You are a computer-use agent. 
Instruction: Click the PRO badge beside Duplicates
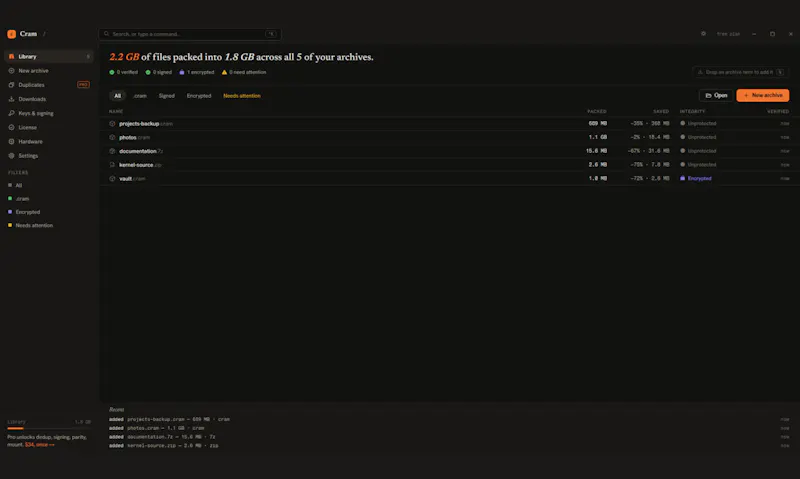pyautogui.click(x=83, y=85)
